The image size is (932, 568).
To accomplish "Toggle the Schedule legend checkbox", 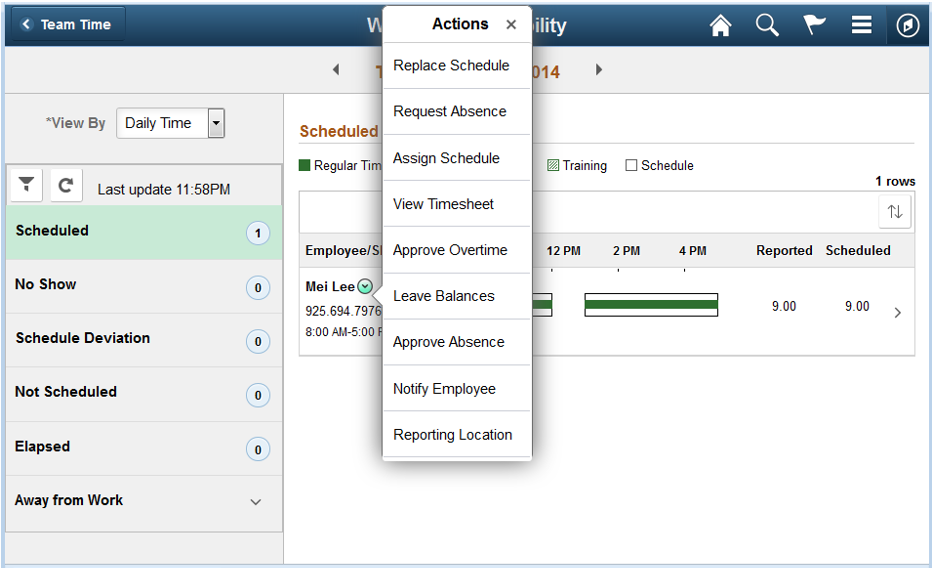I will point(631,165).
